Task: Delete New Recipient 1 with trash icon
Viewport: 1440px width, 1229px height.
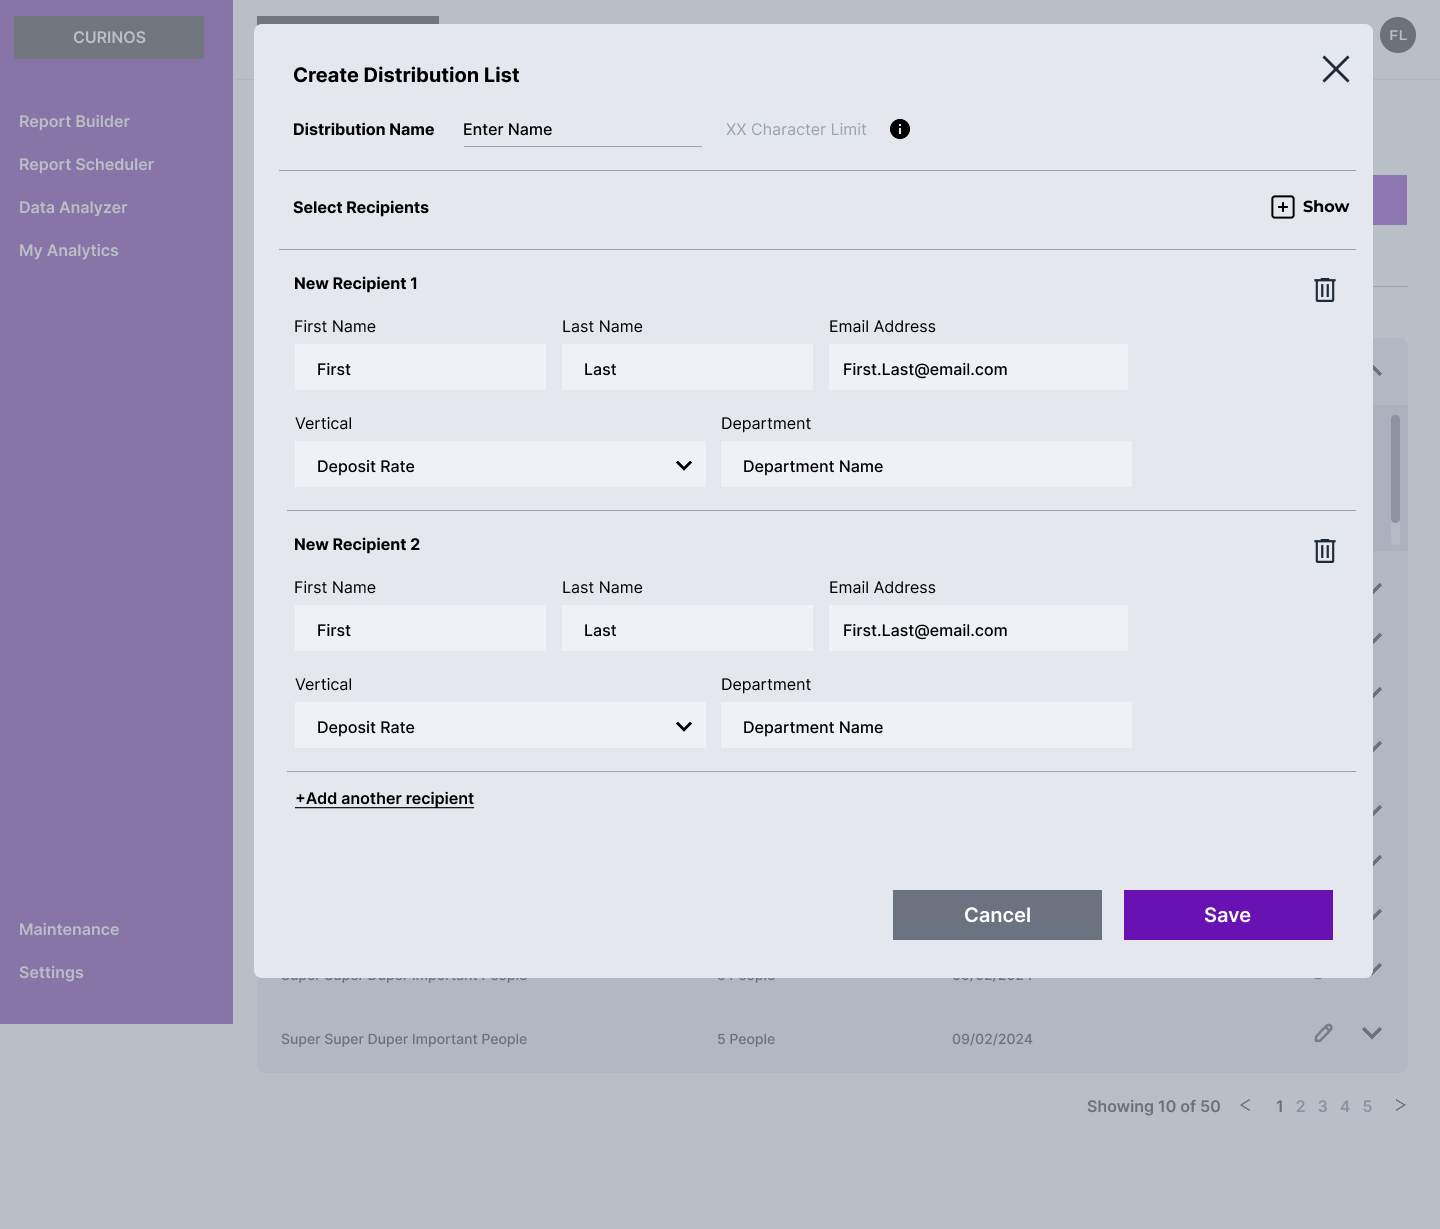Action: (1325, 290)
